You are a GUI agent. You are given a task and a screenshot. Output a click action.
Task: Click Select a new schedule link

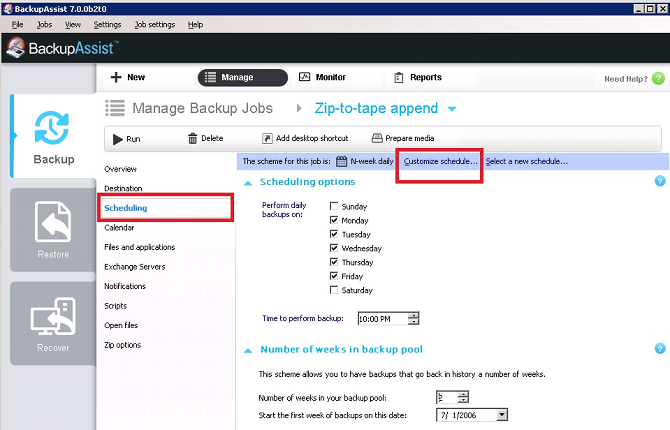coord(527,161)
